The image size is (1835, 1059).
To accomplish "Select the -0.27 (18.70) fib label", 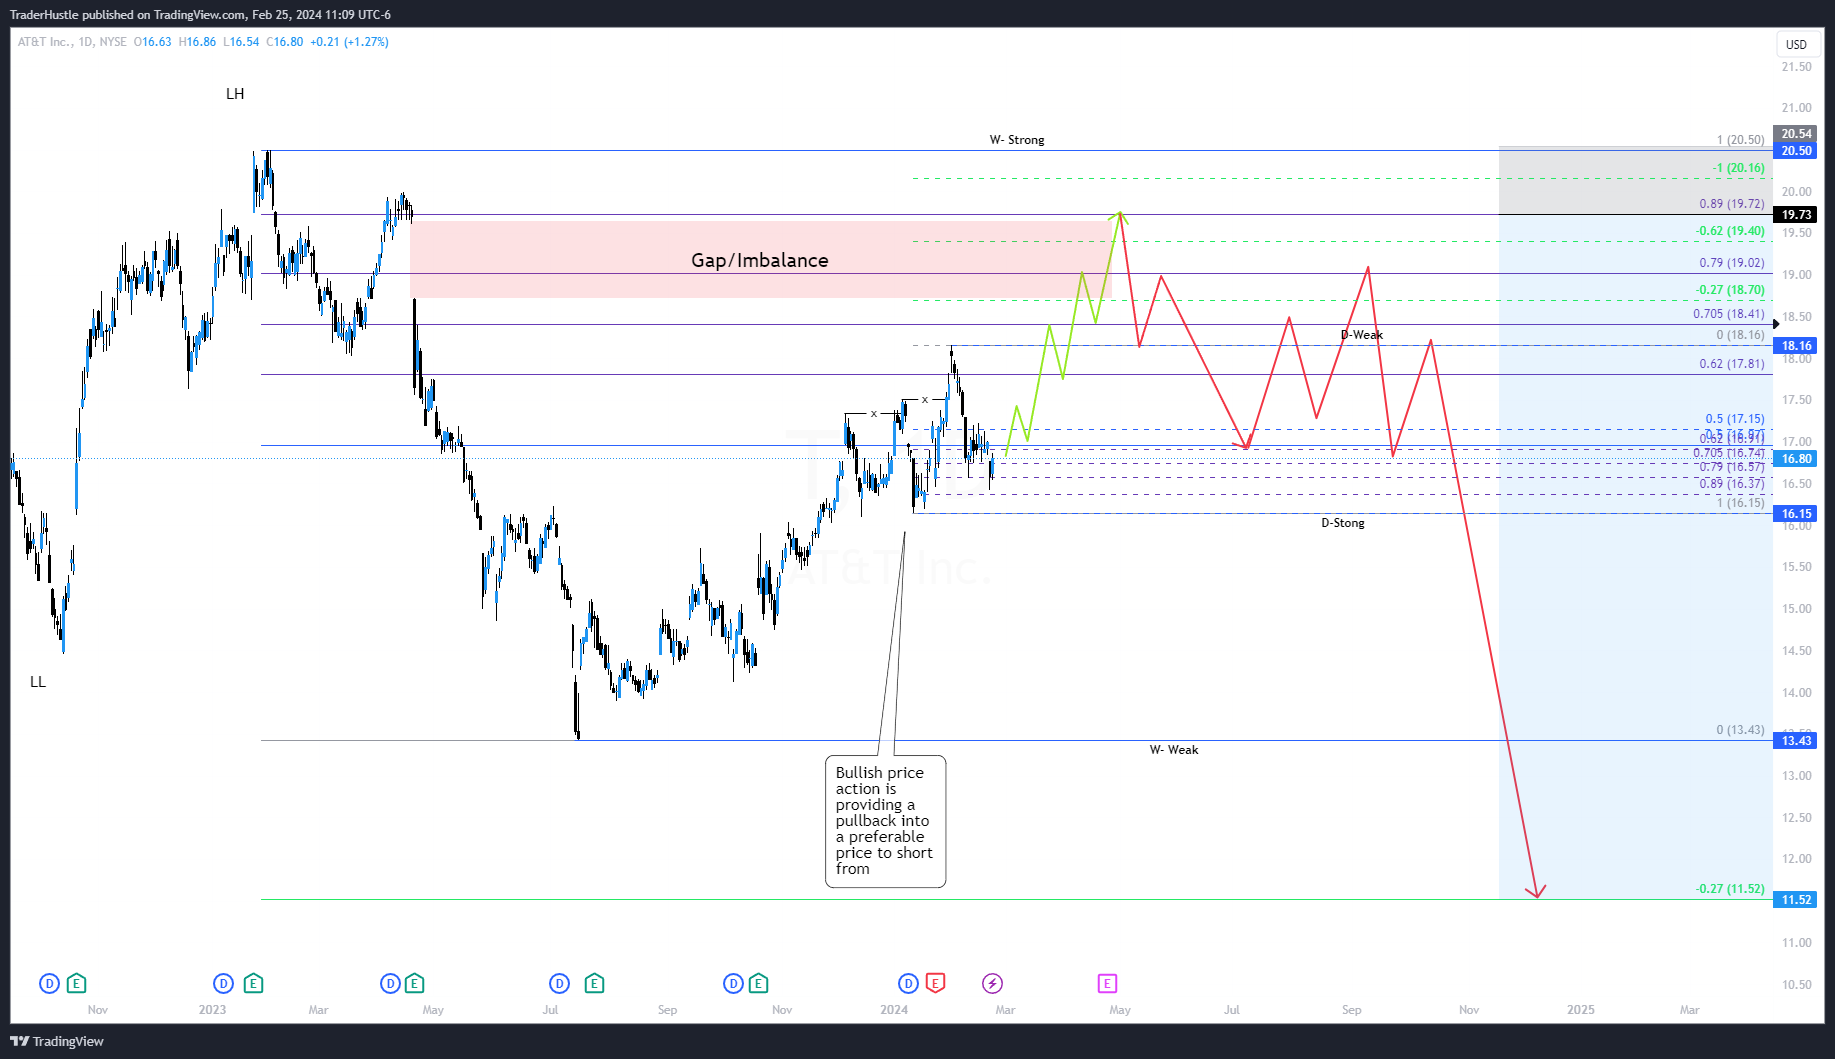I will click(1730, 290).
